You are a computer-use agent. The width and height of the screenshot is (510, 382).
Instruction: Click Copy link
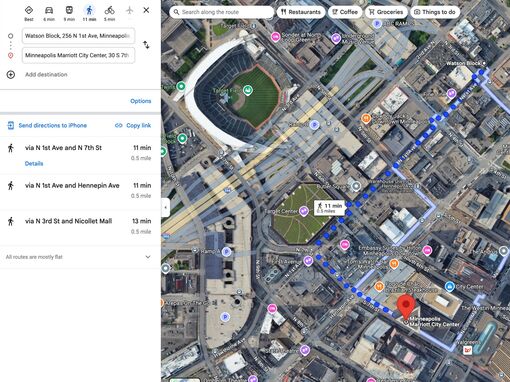[x=133, y=126]
